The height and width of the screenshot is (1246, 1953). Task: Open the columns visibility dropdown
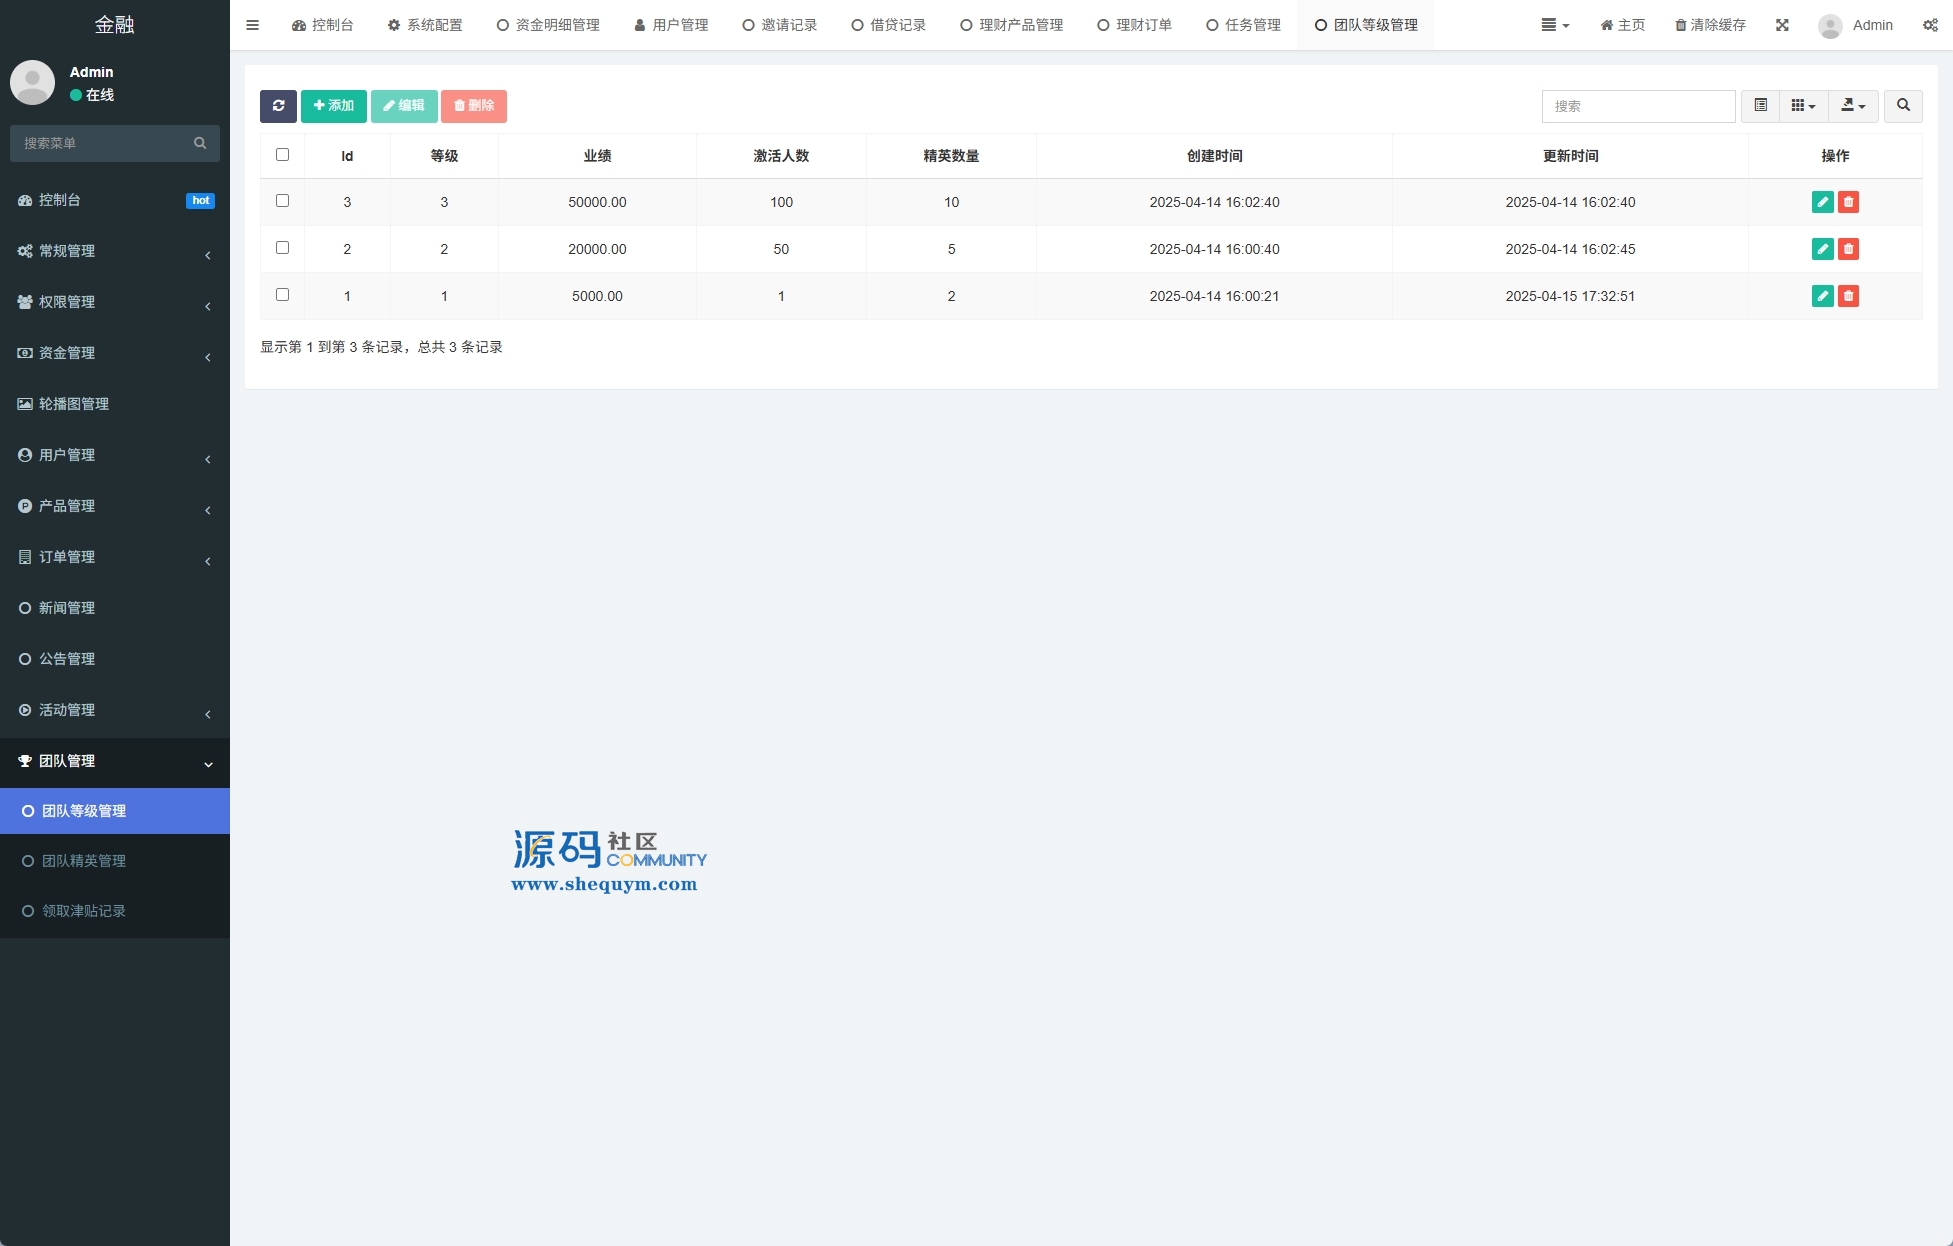point(1803,106)
